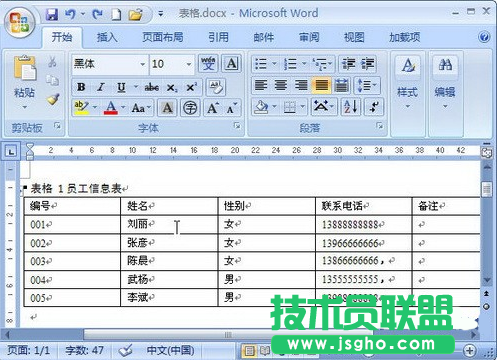Switch to the 引用 tab
Screen dimensions: 498x360
pyautogui.click(x=218, y=37)
